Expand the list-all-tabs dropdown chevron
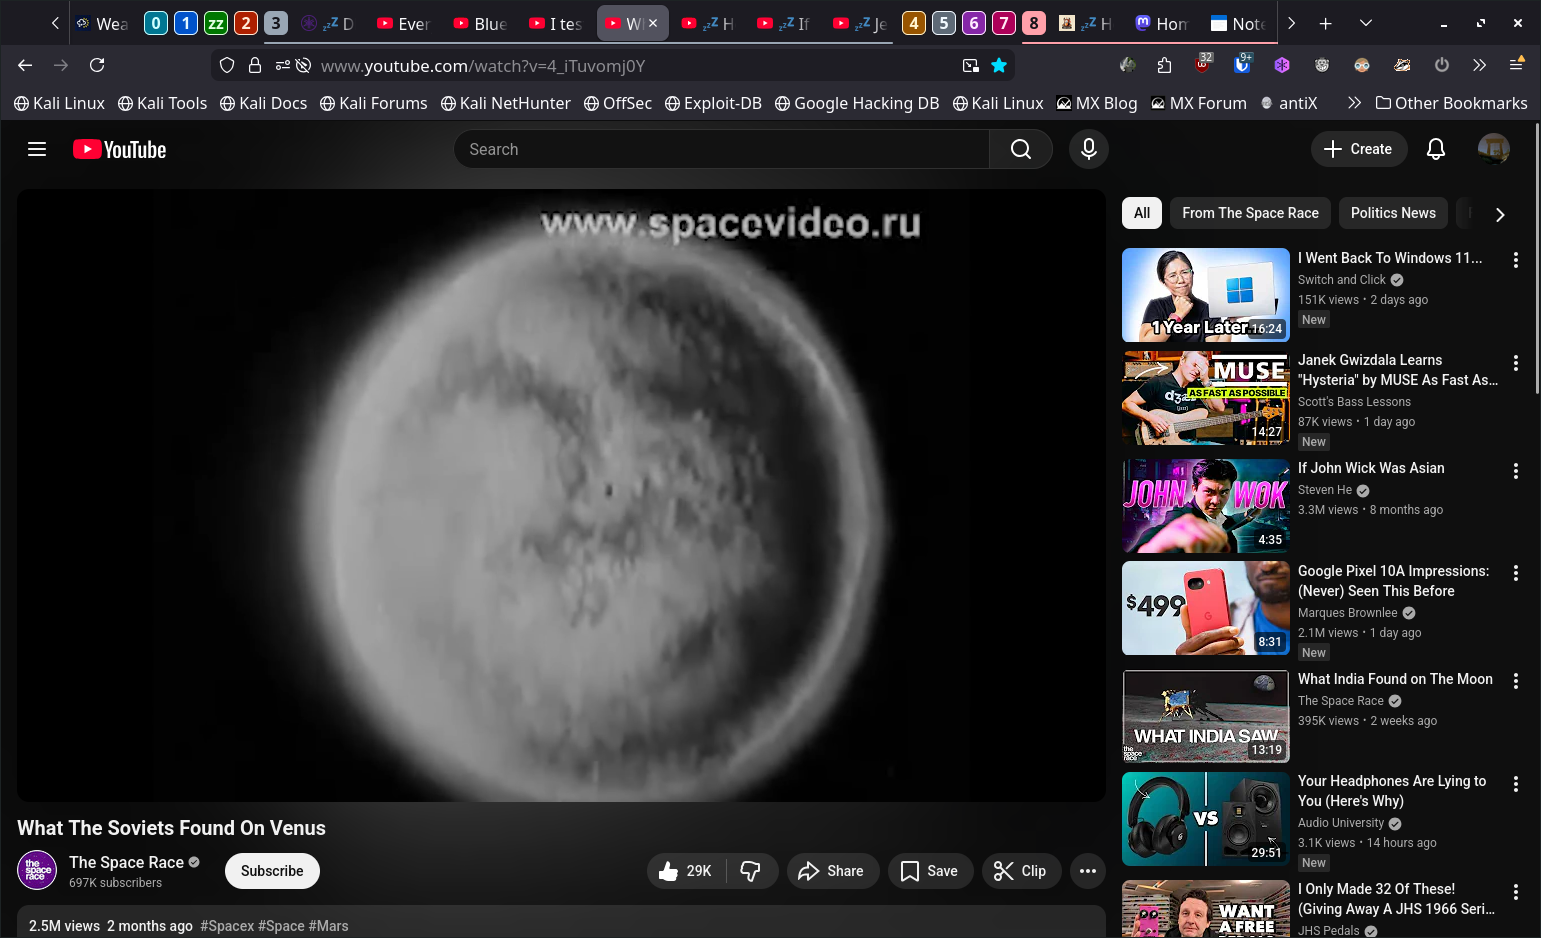The height and width of the screenshot is (938, 1541). click(1365, 23)
